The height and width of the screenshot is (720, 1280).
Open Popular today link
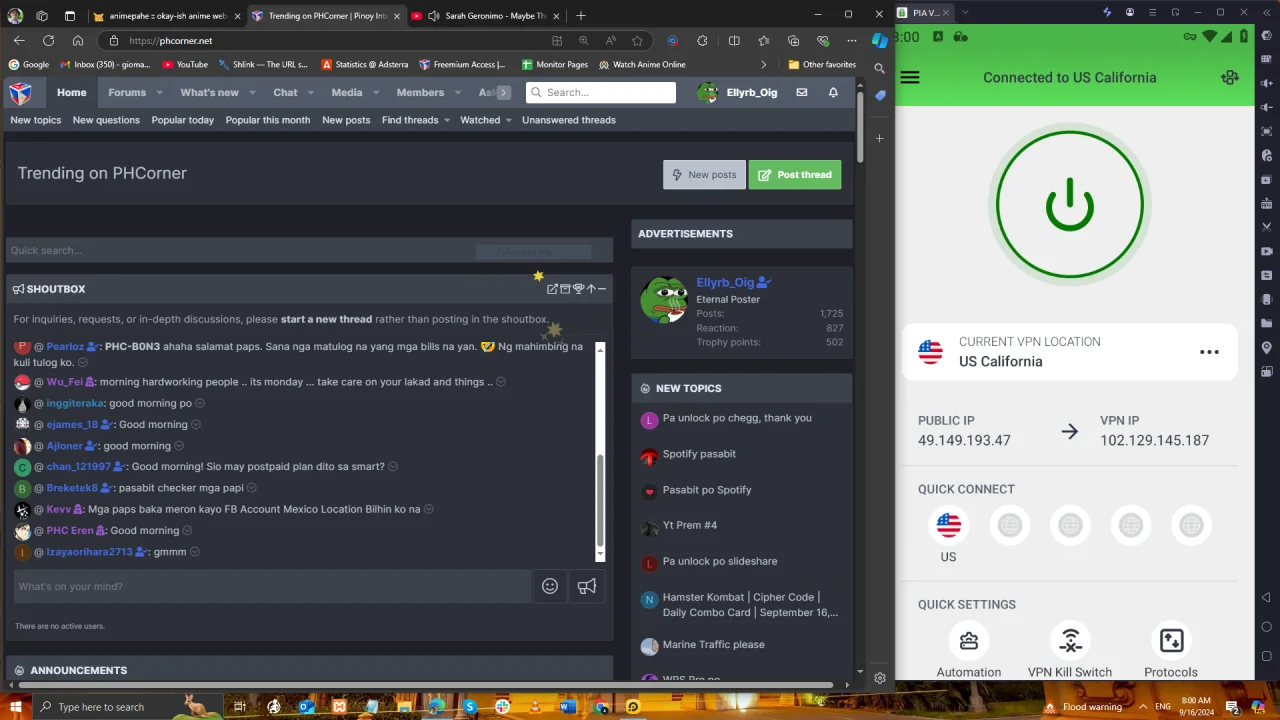183,120
